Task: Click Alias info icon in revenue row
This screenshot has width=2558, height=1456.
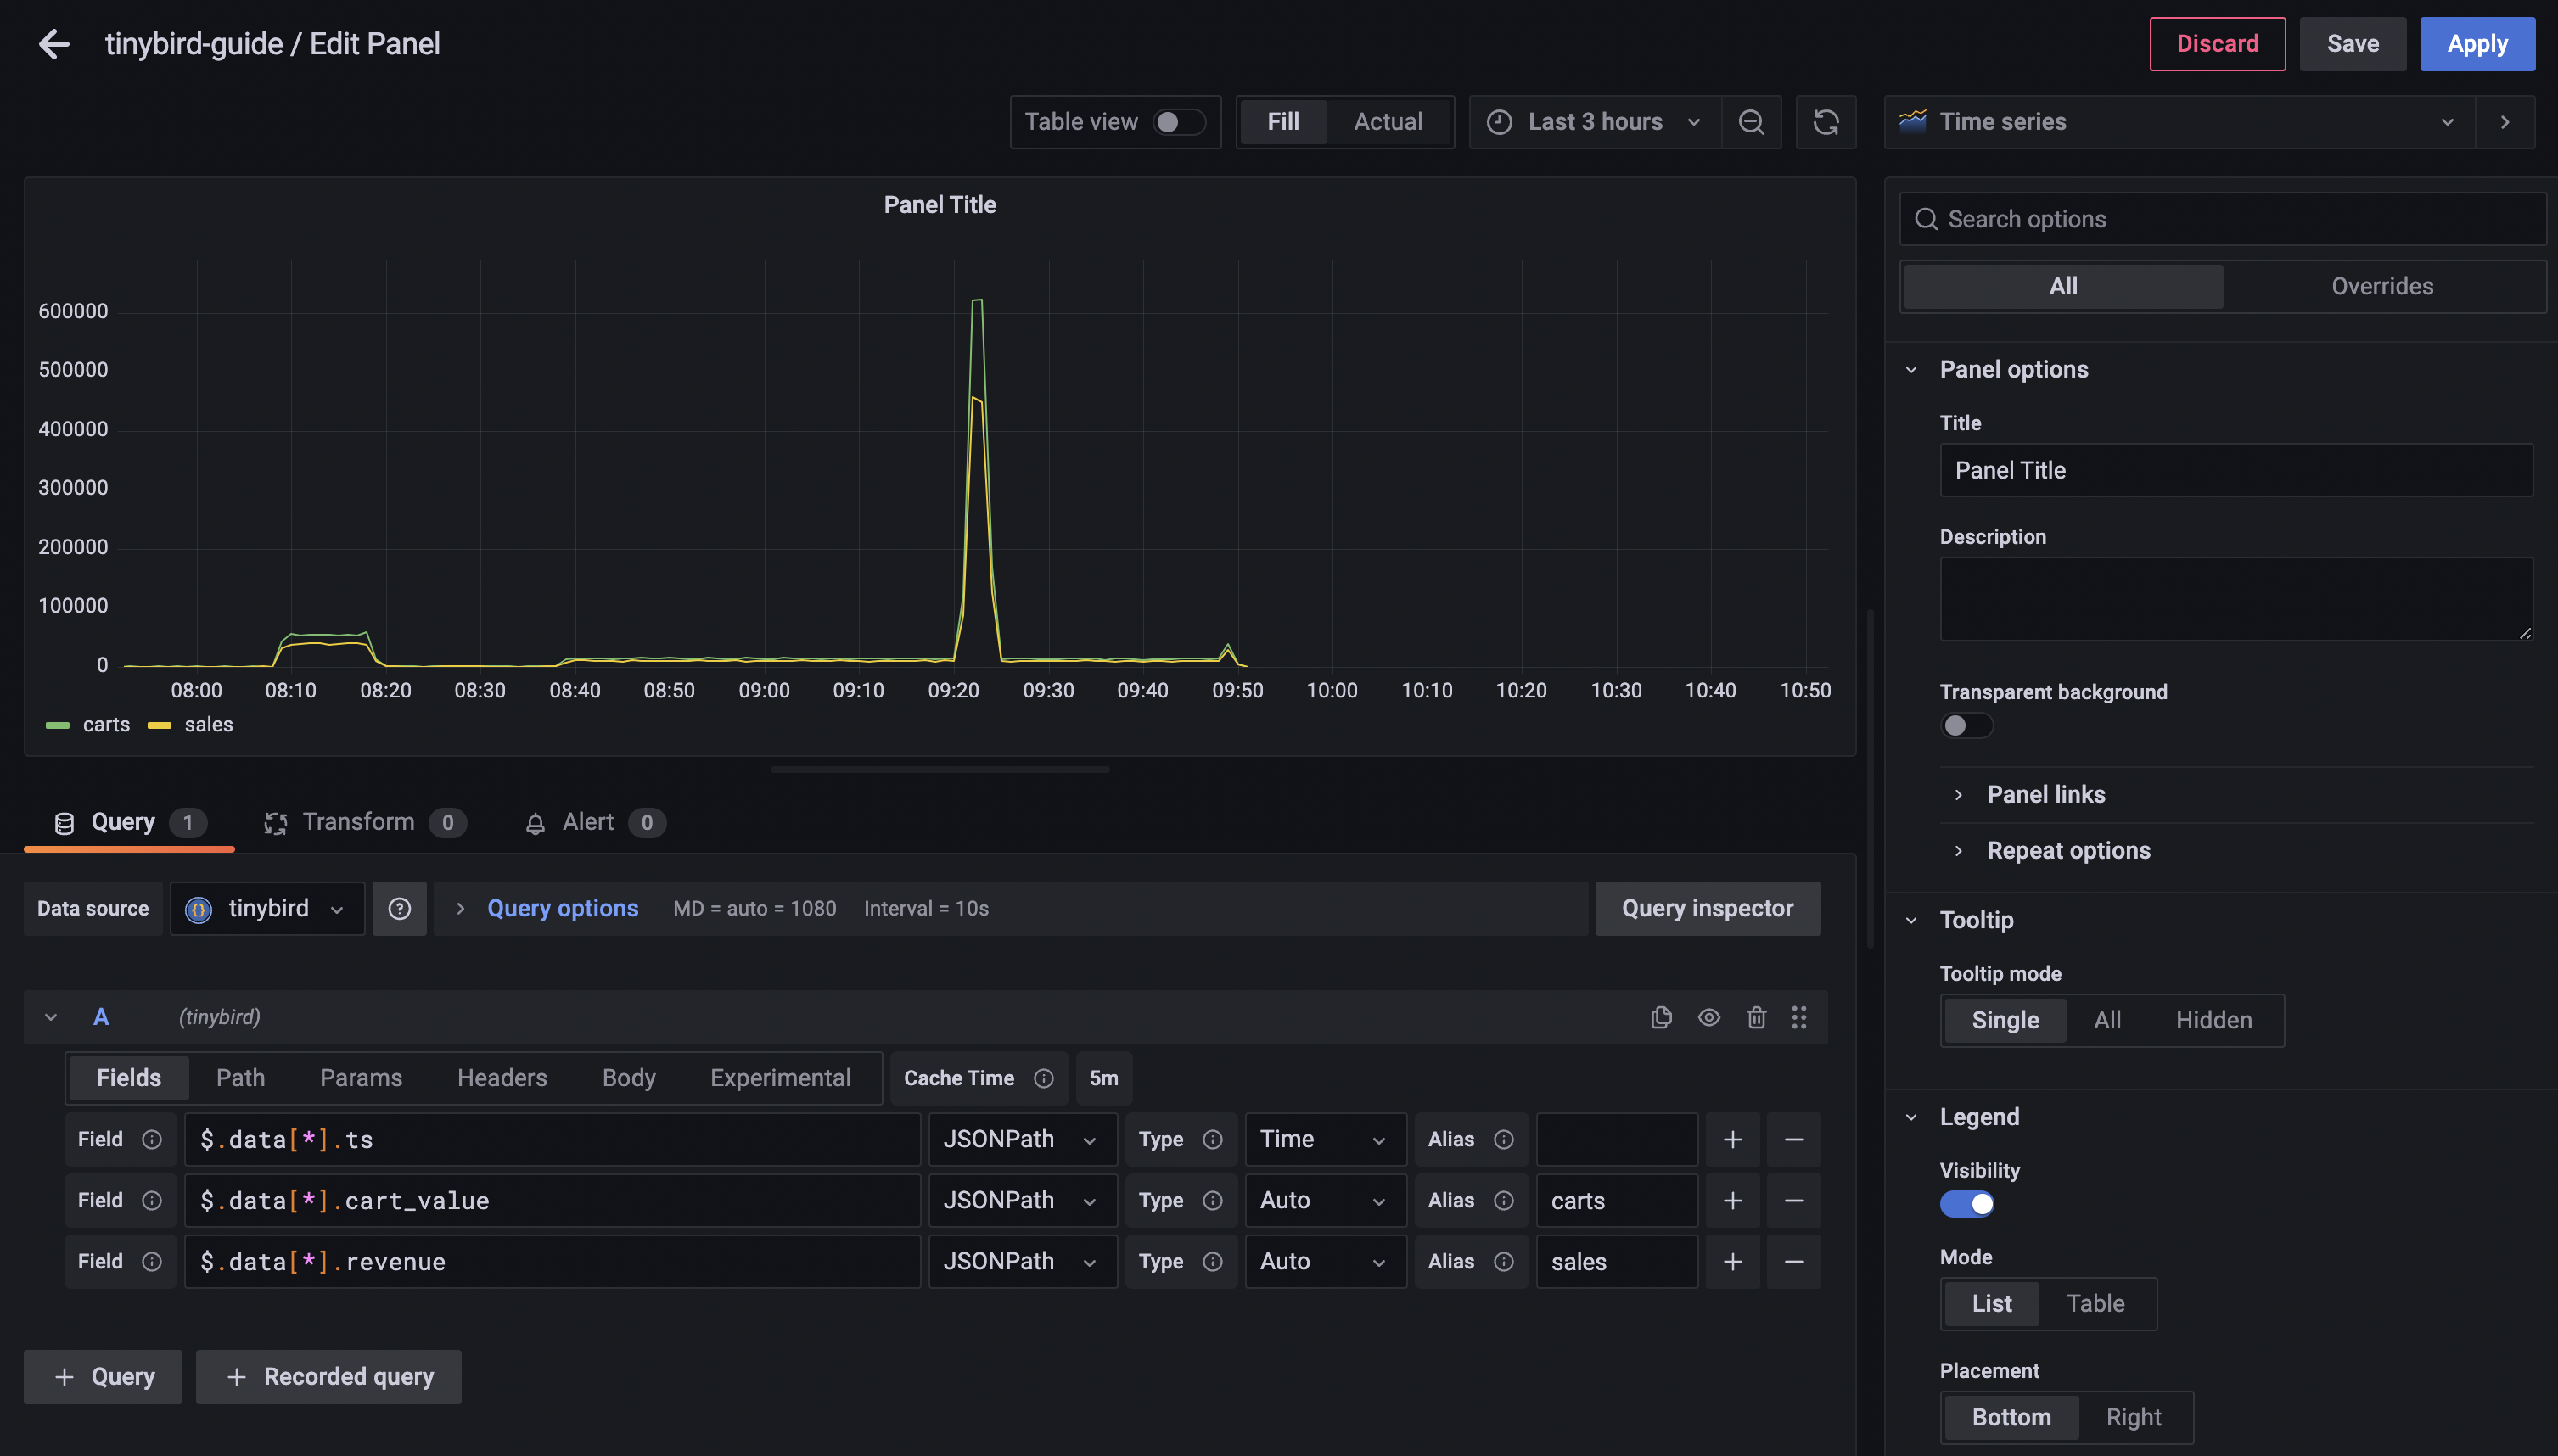Action: pos(1503,1261)
